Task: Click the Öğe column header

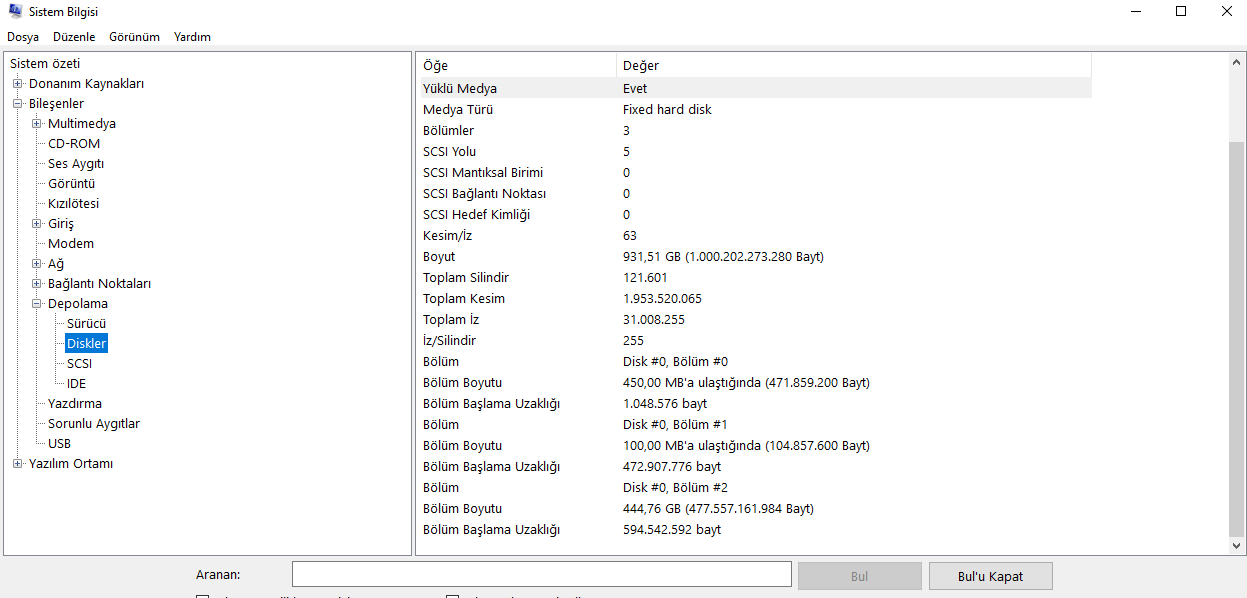Action: (516, 66)
